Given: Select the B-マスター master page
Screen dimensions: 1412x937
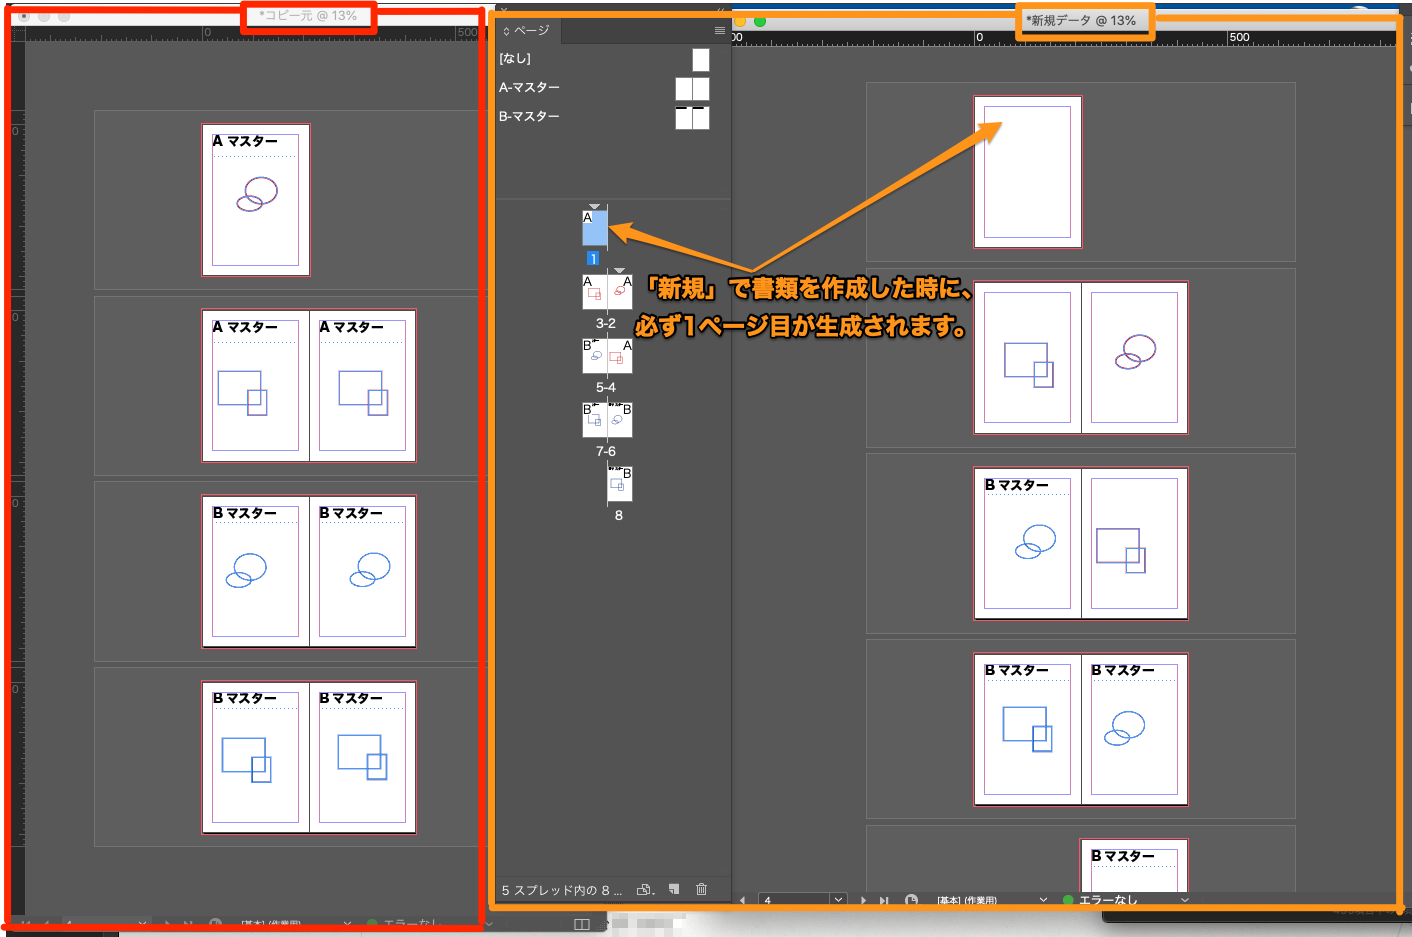Looking at the screenshot, I should pos(529,116).
